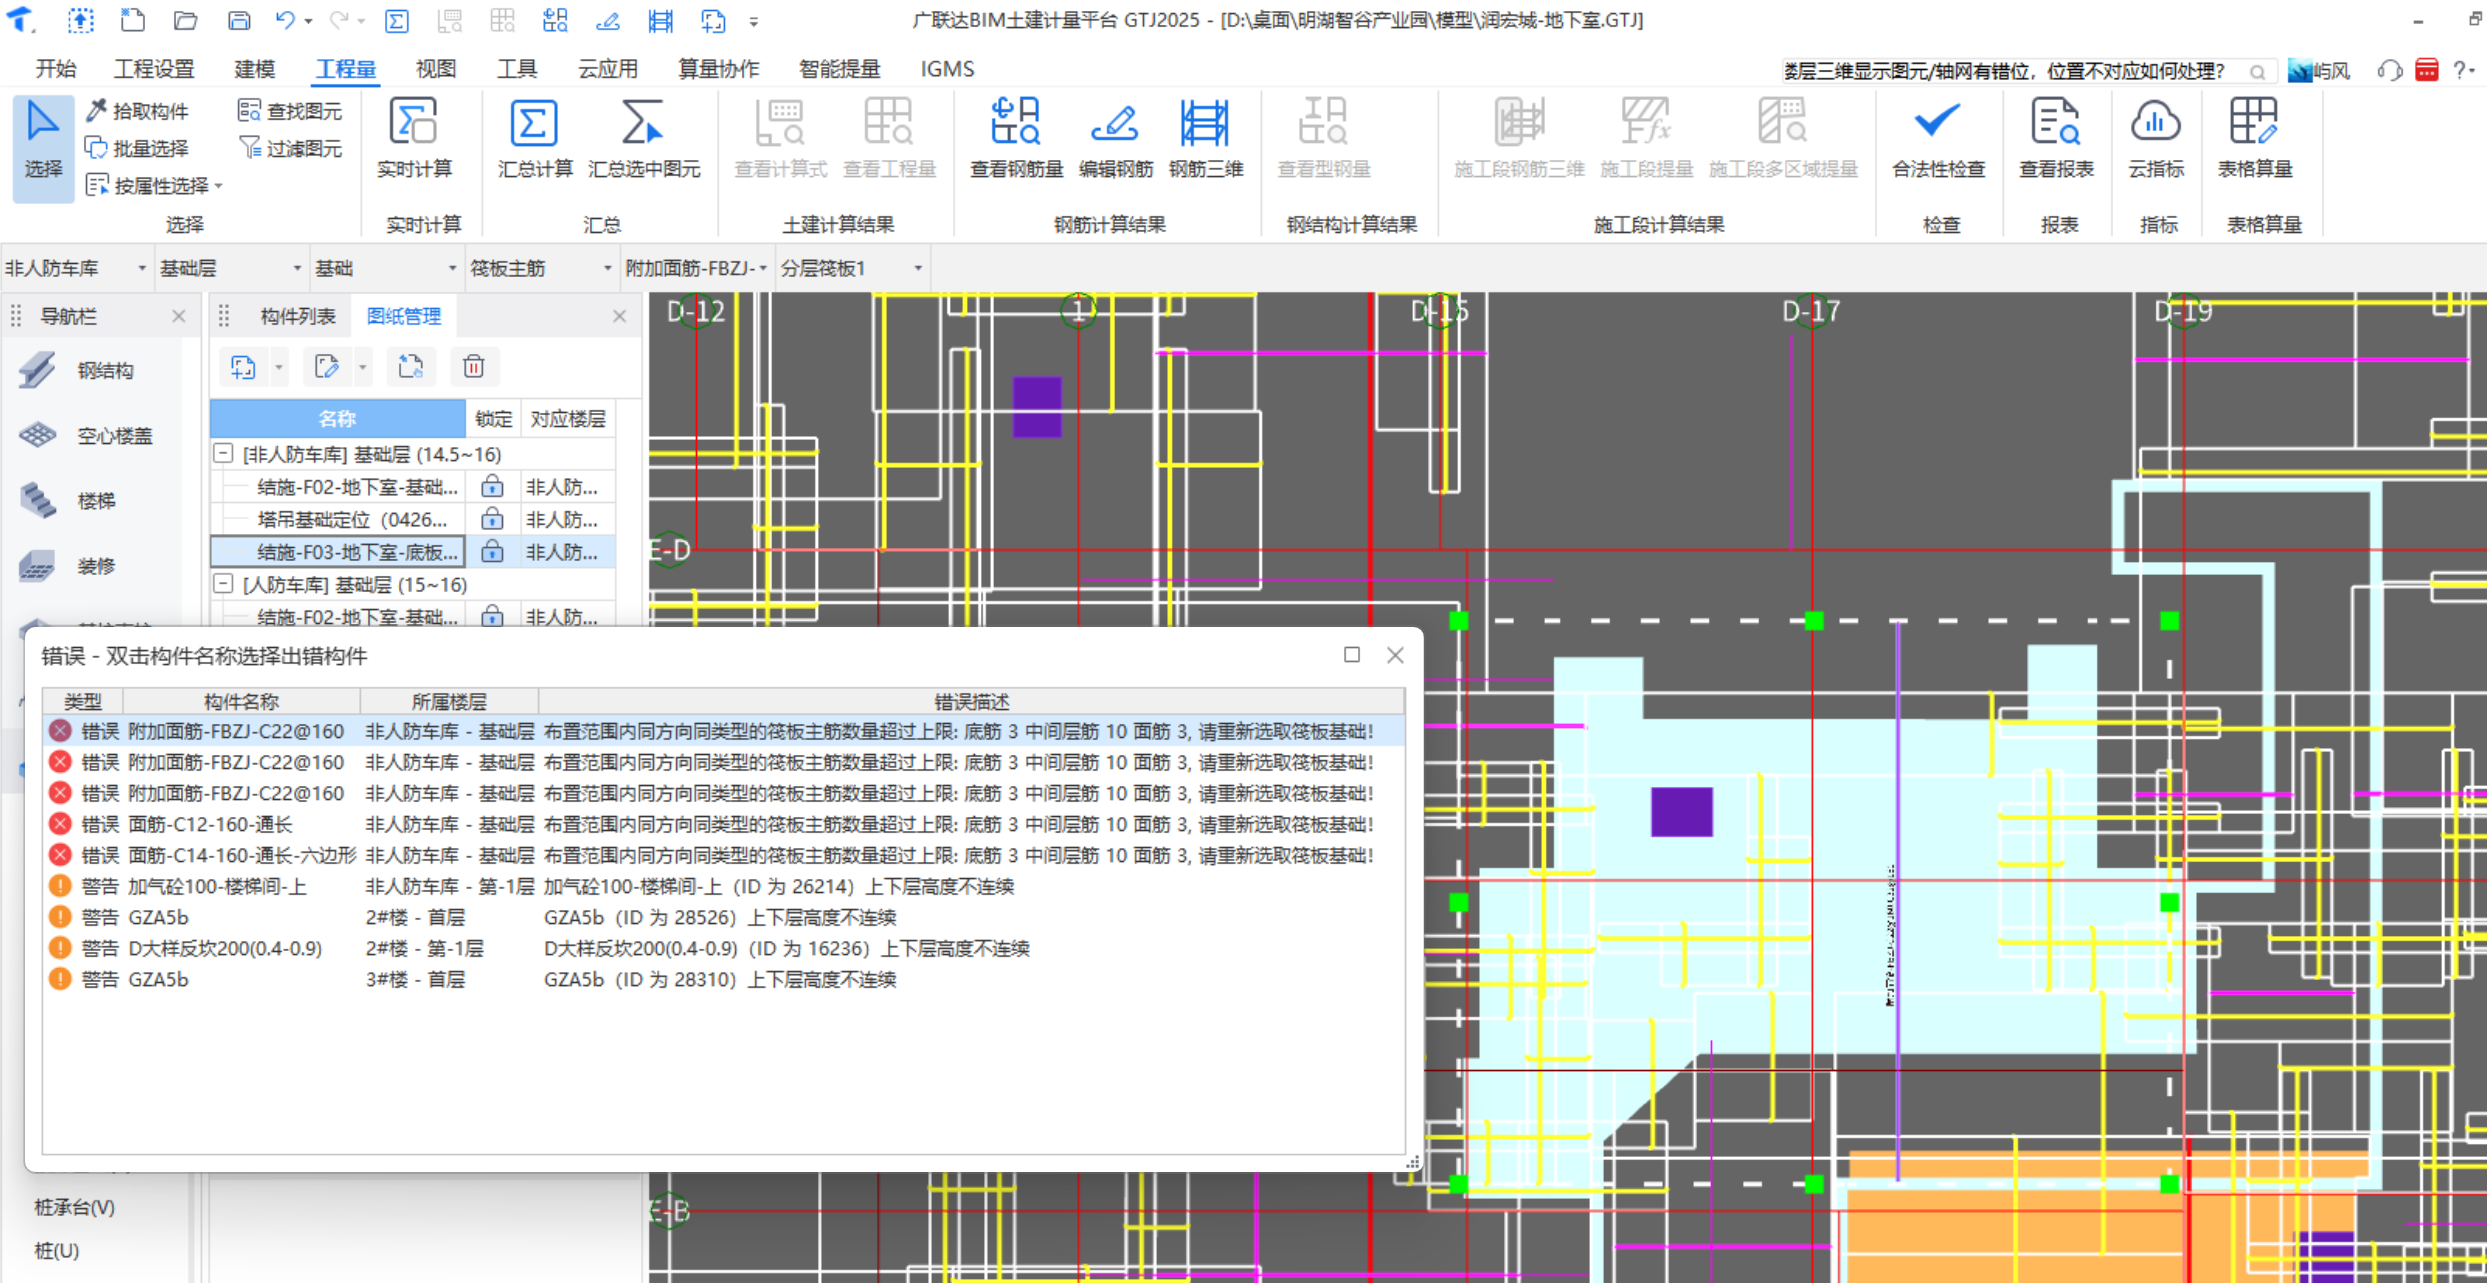Toggle lock for first 结施-F02-地下室-基础 drawing
Image resolution: width=2487 pixels, height=1283 pixels.
pos(491,486)
